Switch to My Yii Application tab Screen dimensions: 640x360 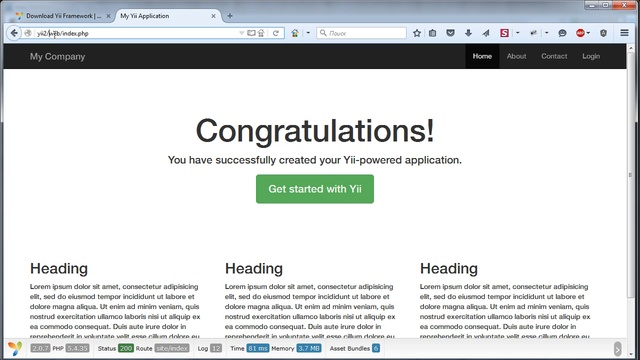(167, 16)
